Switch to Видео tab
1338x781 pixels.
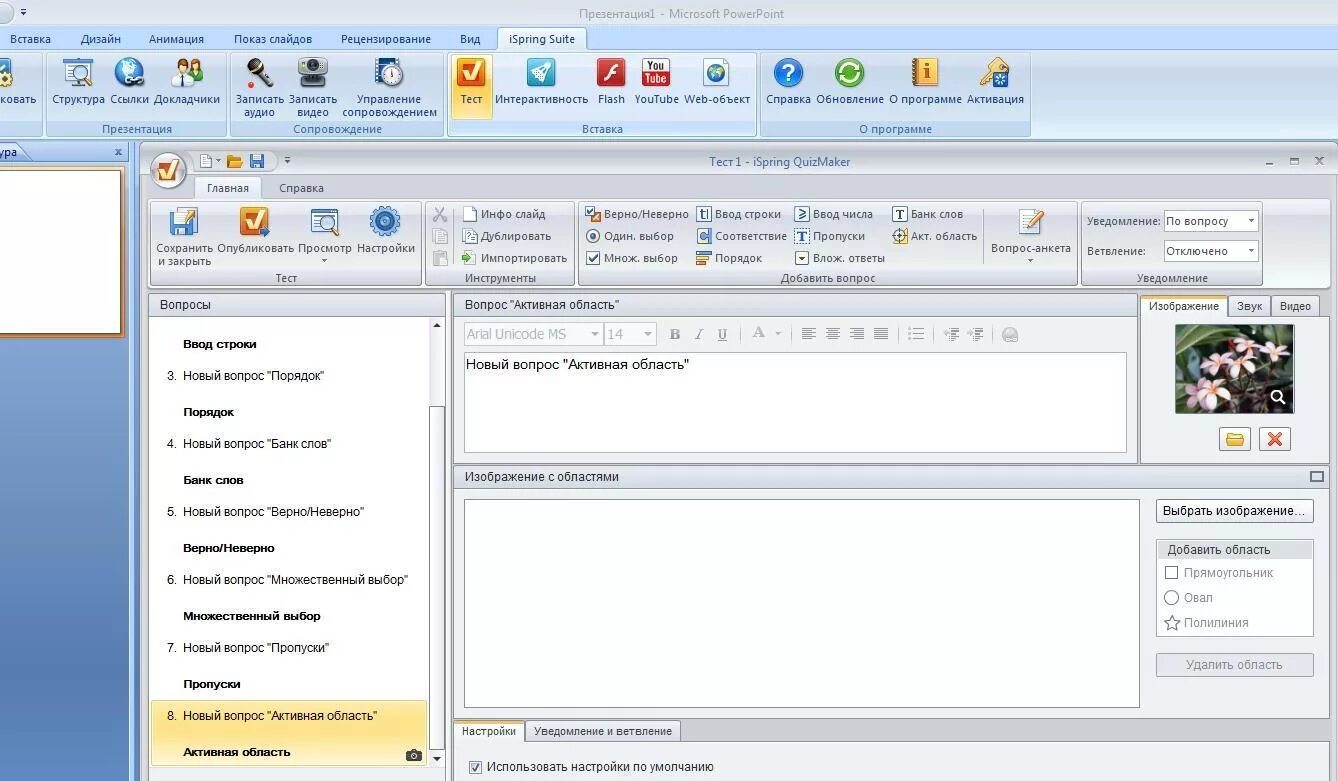1295,306
